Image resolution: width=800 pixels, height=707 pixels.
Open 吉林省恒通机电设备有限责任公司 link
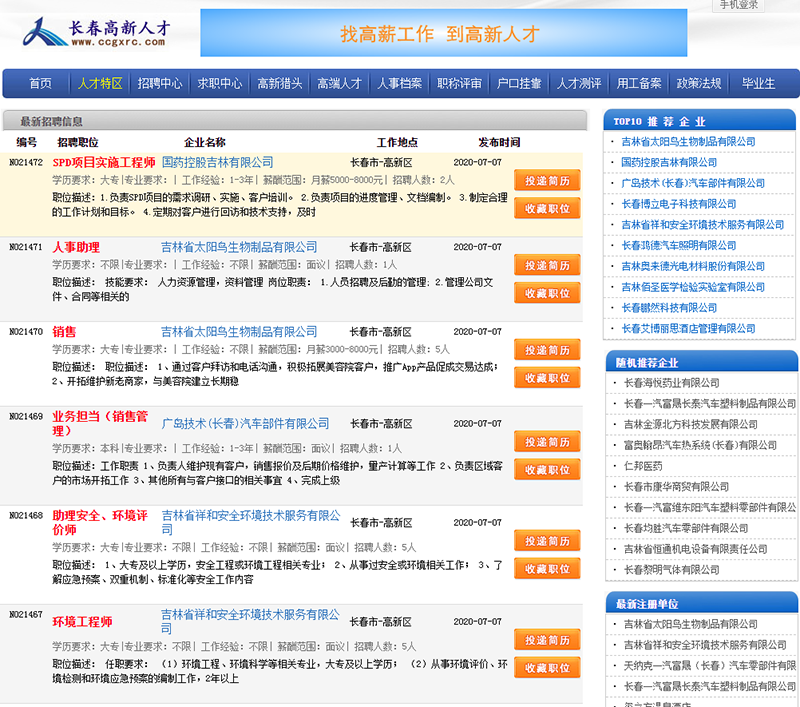[x=695, y=549]
